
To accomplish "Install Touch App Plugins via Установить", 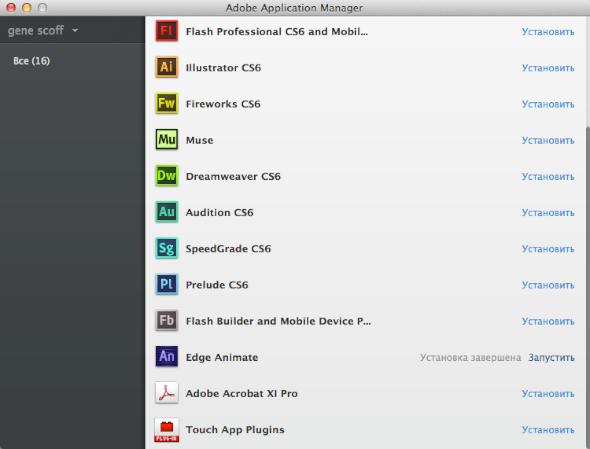I will coord(548,430).
